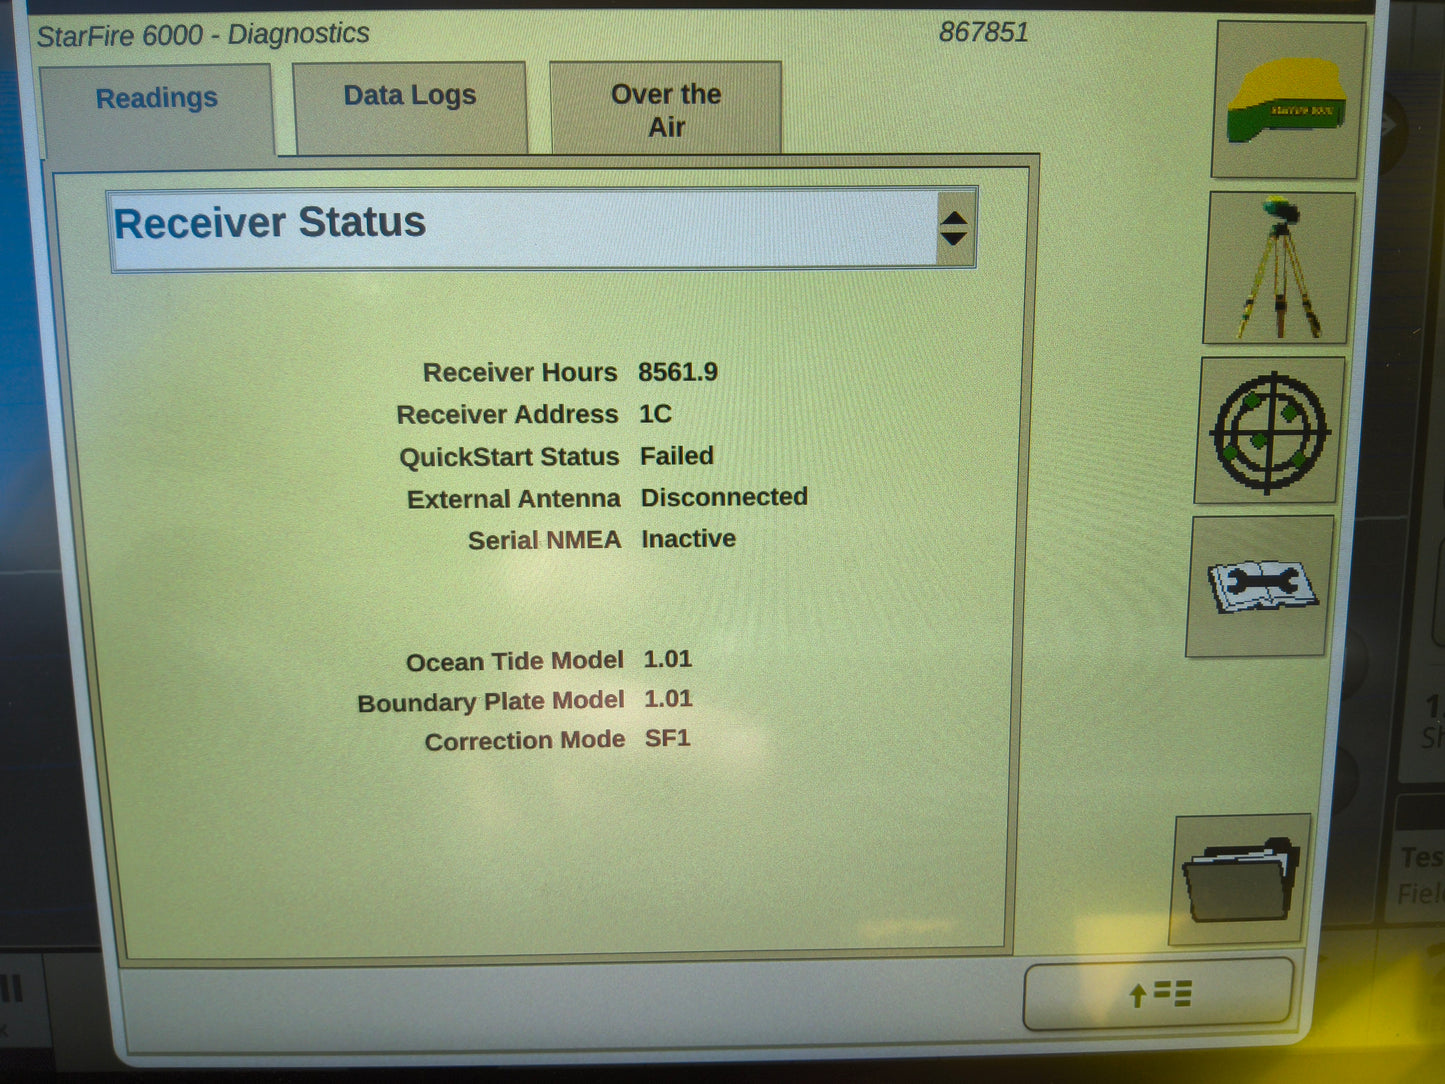Click the StarFire 6000 Diagnostics title
This screenshot has height=1084, width=1445.
(x=203, y=33)
